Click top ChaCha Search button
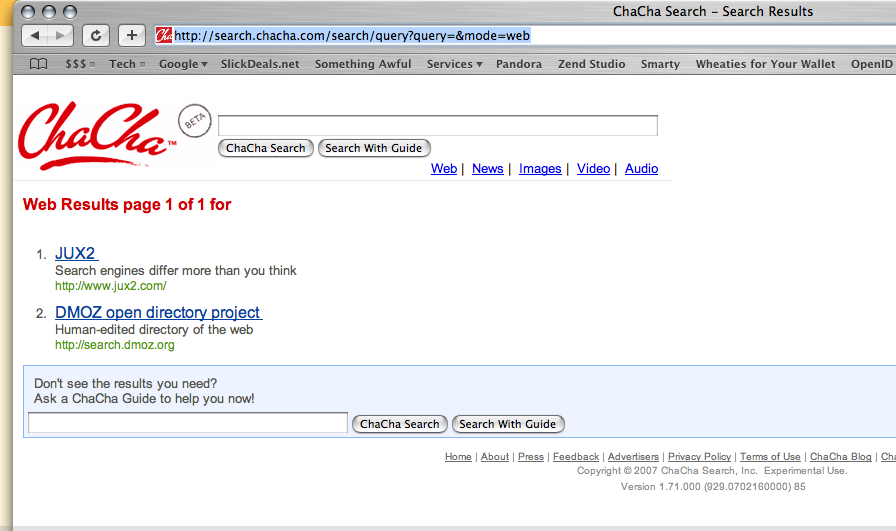Viewport: 896px width, 531px height. click(266, 148)
